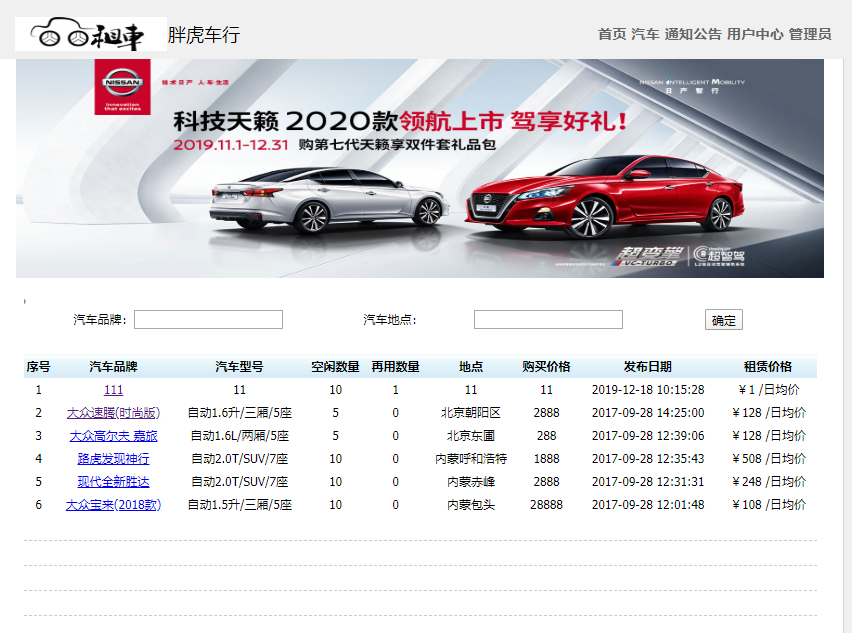The width and height of the screenshot is (852, 633).
Task: Click the 北京东圃 location cell
Action: (x=471, y=436)
